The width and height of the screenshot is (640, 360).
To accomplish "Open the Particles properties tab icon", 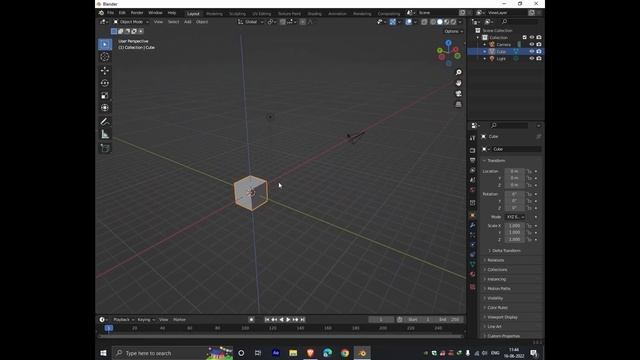I will [x=473, y=235].
